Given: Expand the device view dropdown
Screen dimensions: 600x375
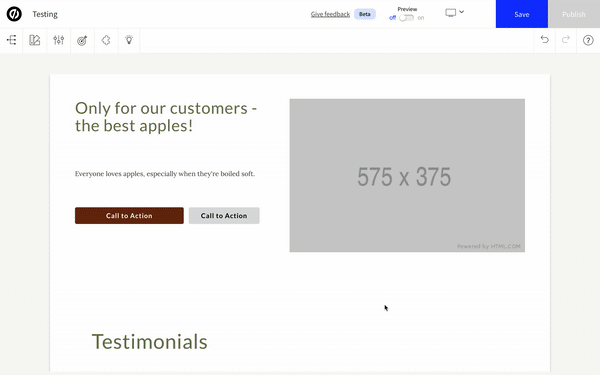Looking at the screenshot, I should (455, 13).
